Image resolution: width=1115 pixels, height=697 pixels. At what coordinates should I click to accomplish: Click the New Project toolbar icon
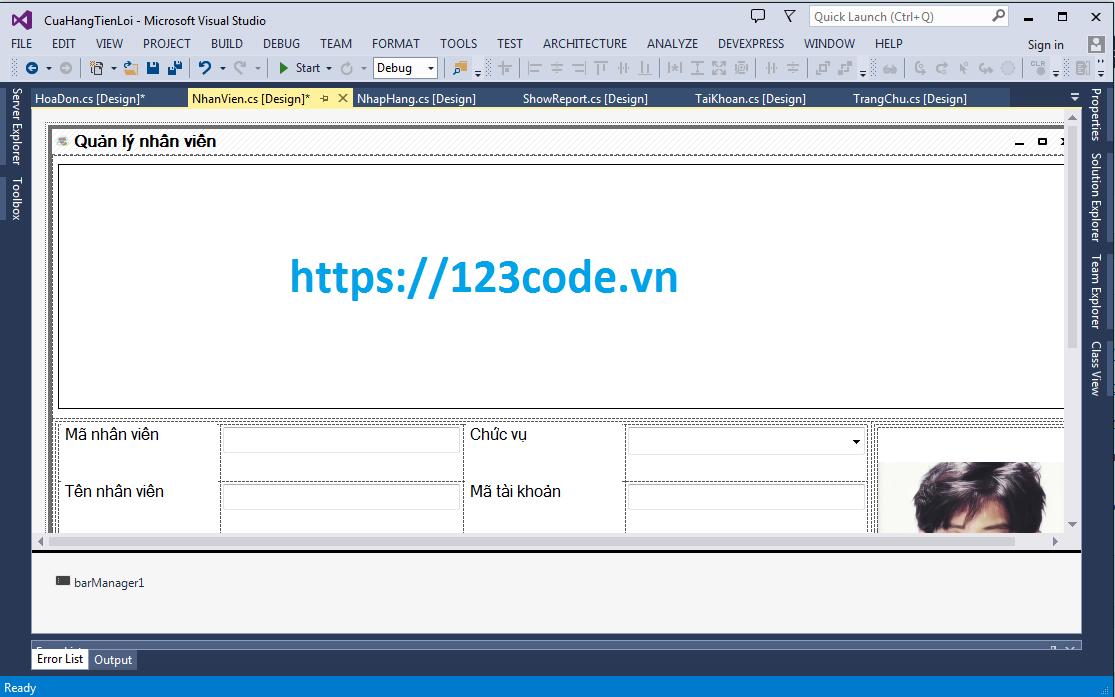click(x=97, y=68)
